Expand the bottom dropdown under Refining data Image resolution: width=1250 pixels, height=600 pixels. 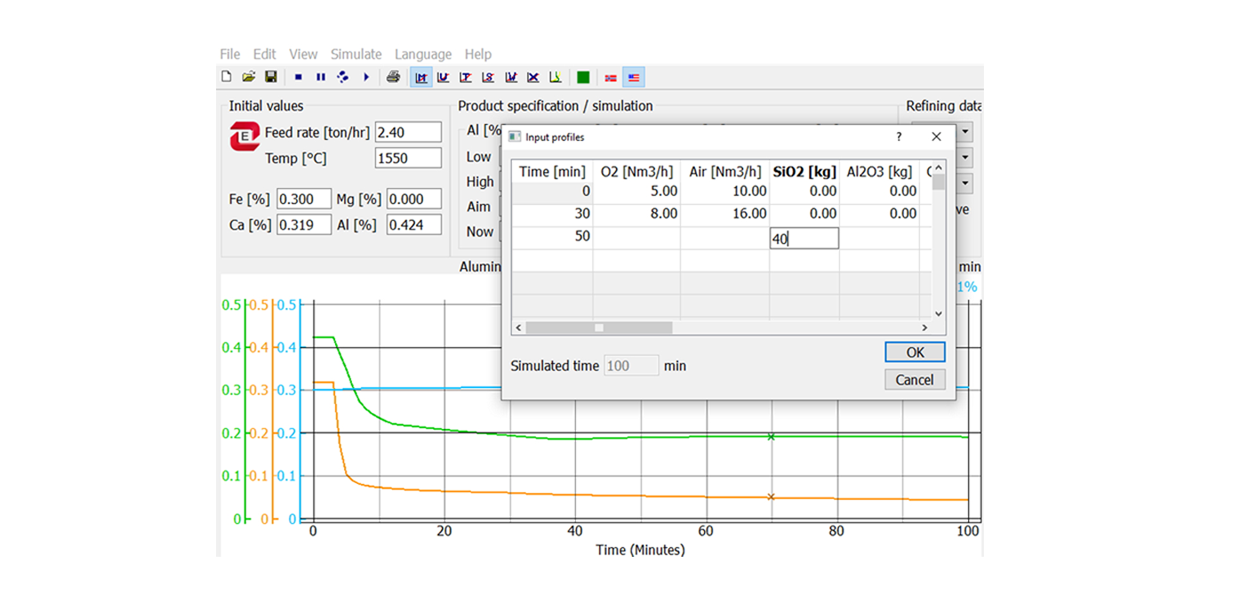click(x=965, y=184)
